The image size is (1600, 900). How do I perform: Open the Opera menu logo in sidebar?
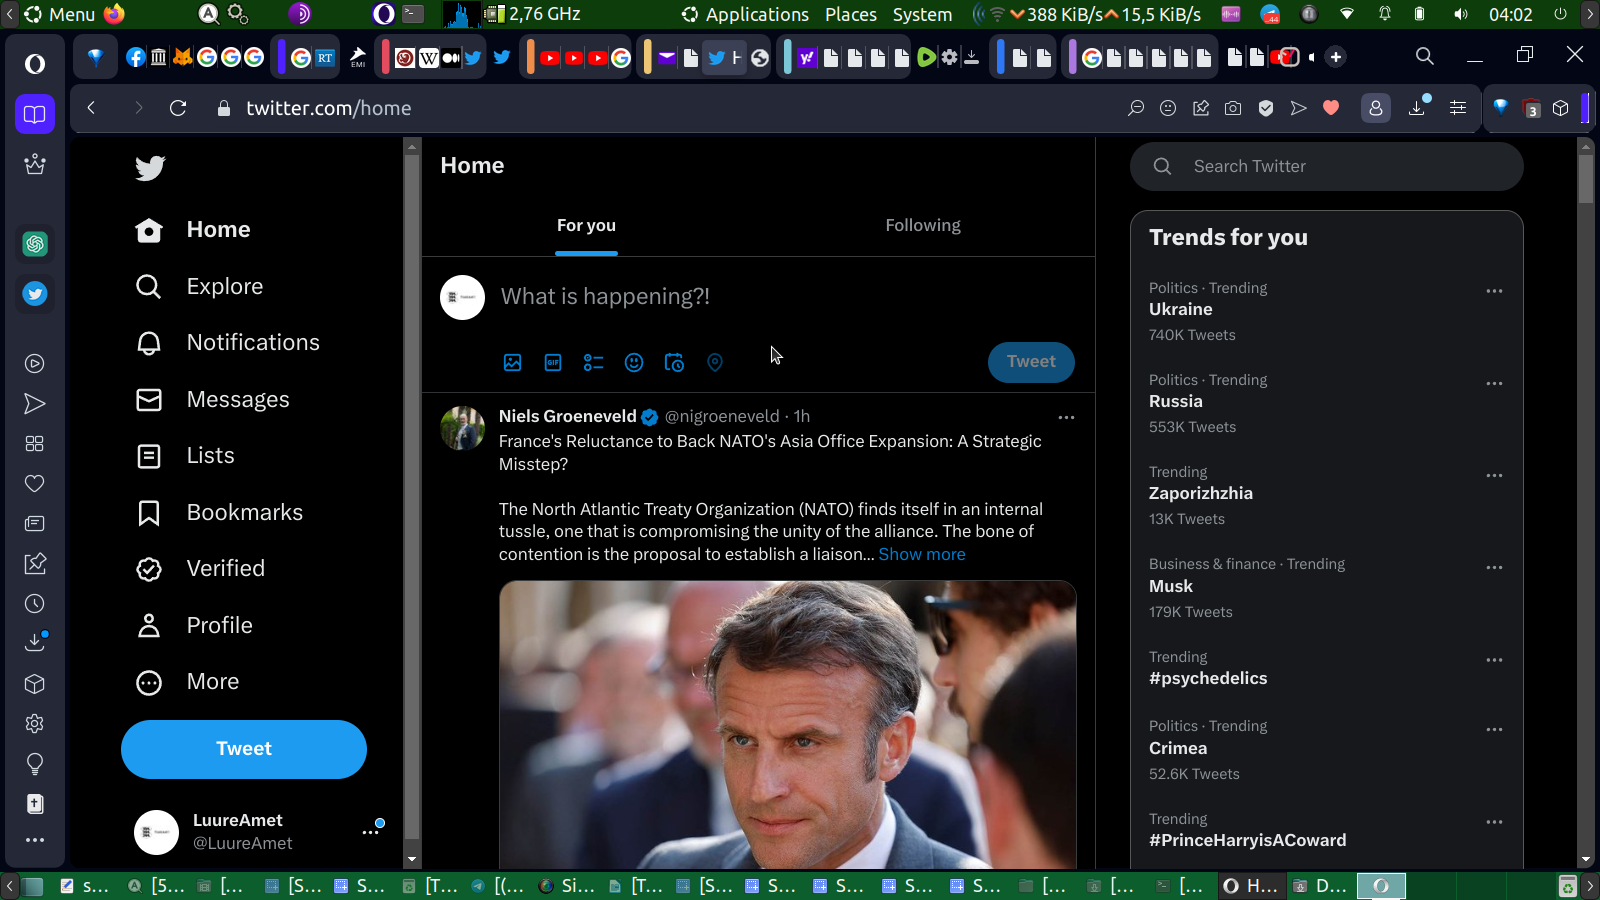pos(35,64)
